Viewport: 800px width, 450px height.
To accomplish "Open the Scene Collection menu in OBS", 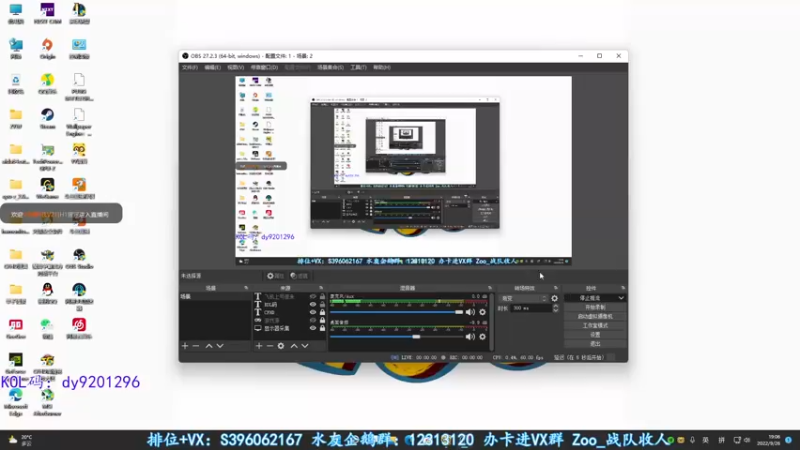I will pos(331,67).
